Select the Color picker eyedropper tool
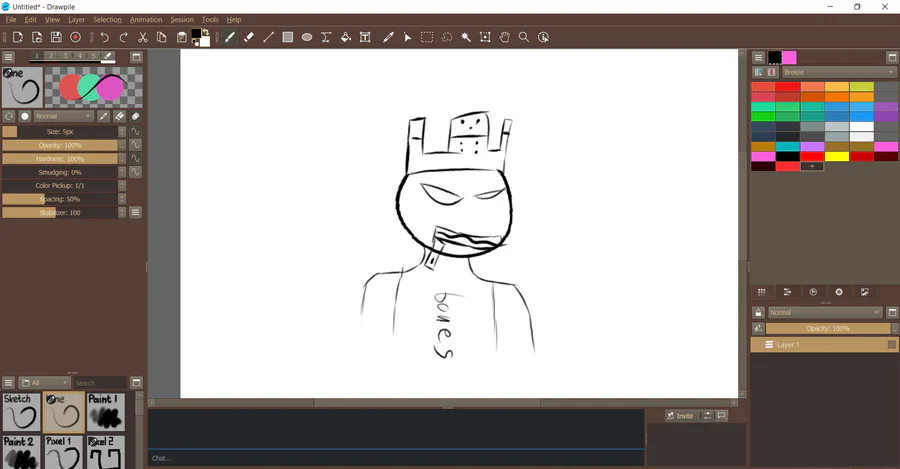 point(389,37)
